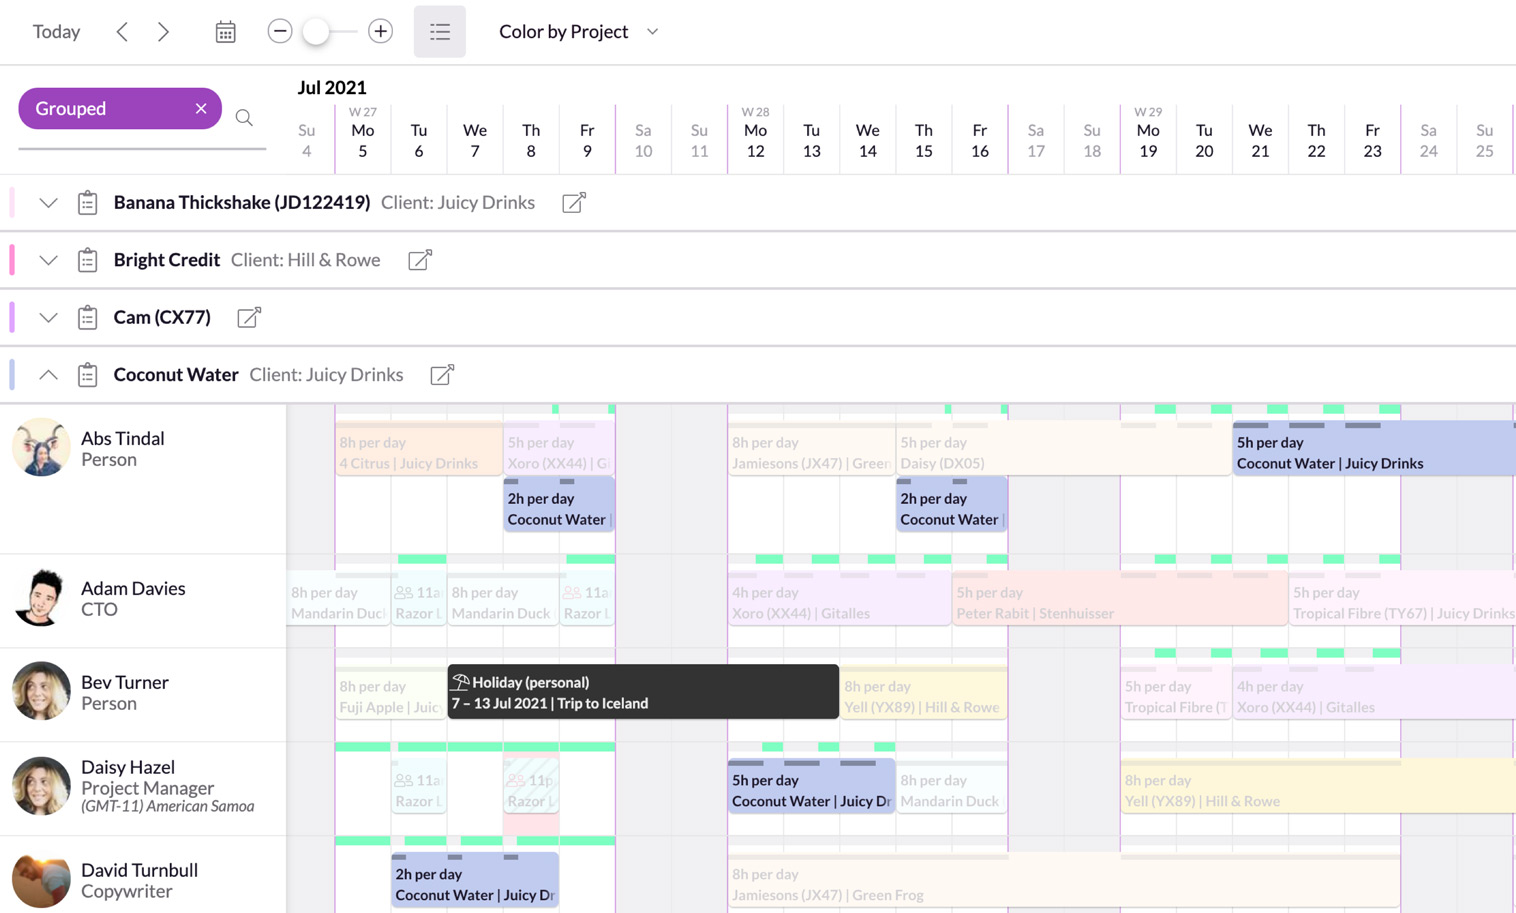
Task: Click the Today button
Action: pos(56,31)
